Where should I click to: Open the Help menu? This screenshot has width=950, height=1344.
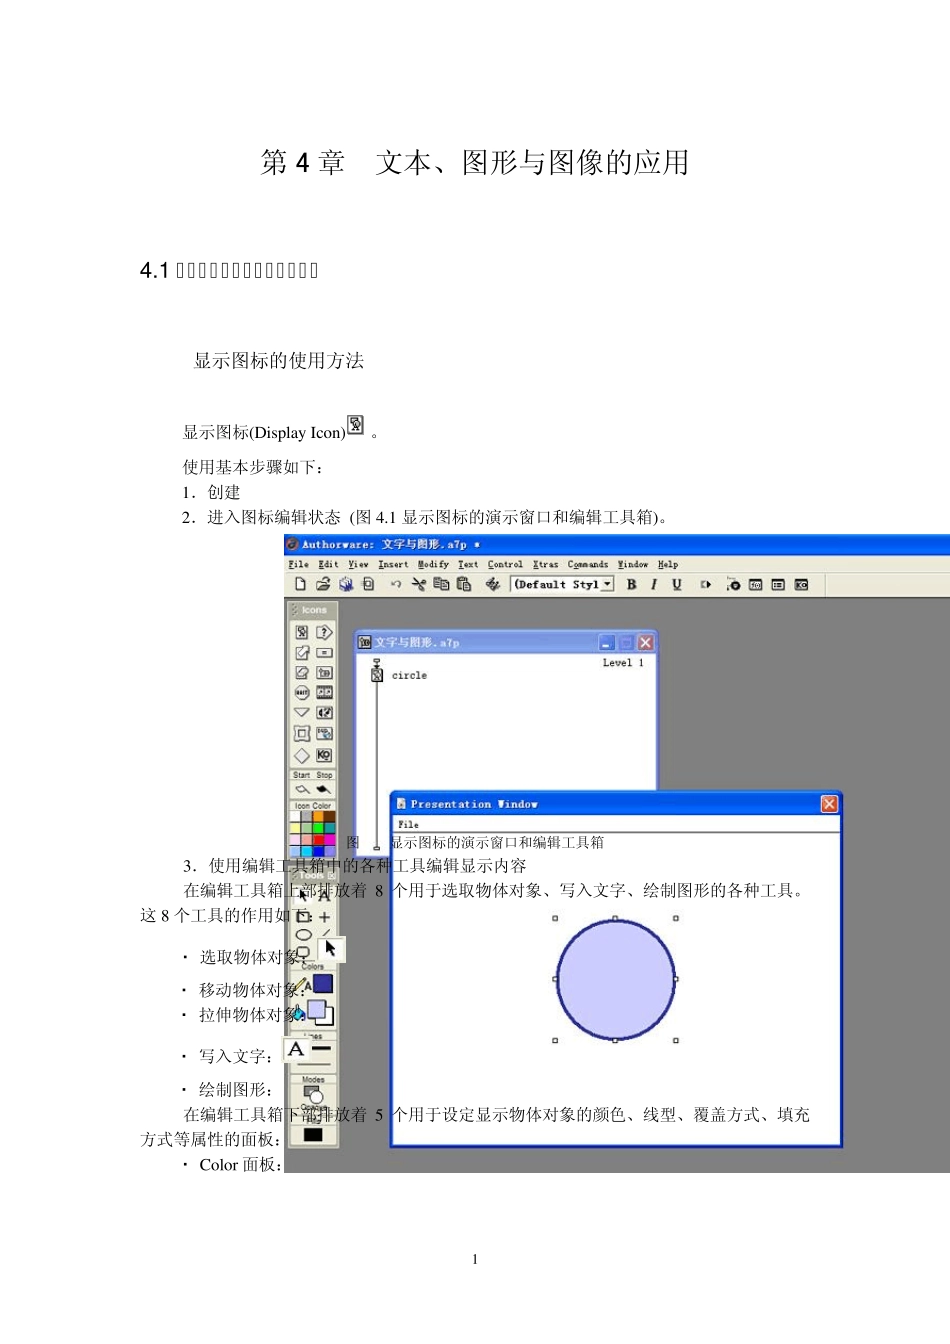pos(668,564)
